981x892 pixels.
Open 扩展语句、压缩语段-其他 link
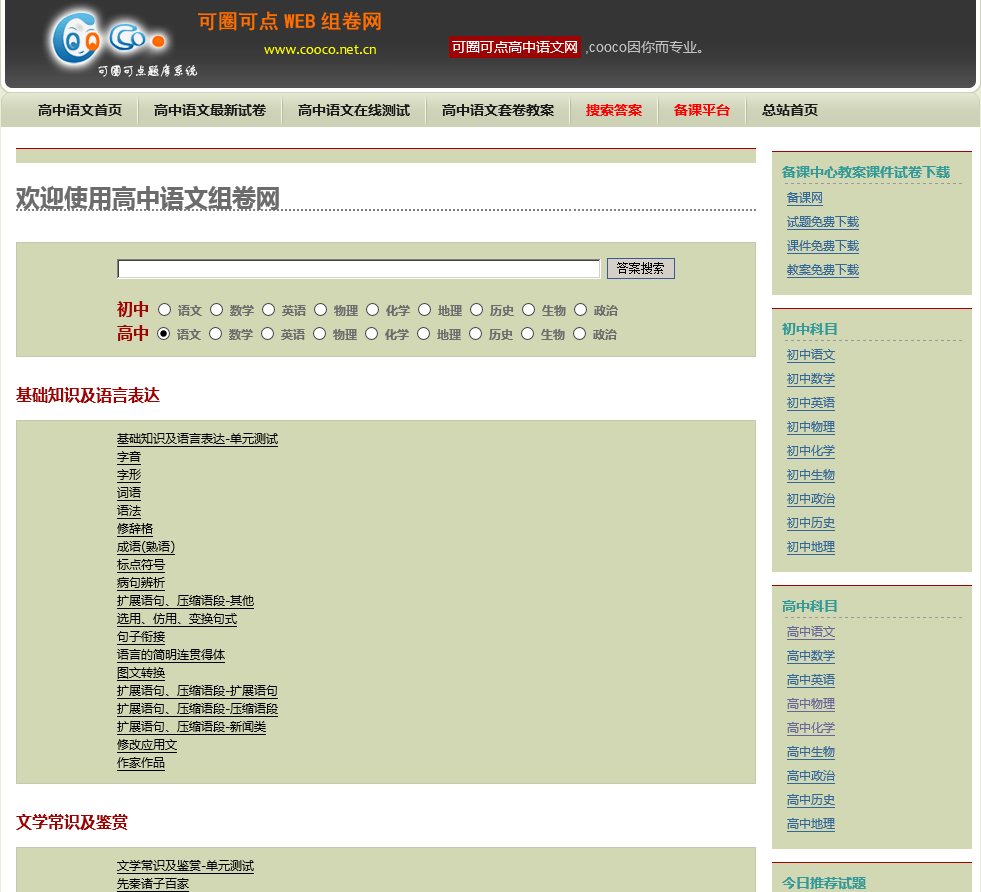185,601
